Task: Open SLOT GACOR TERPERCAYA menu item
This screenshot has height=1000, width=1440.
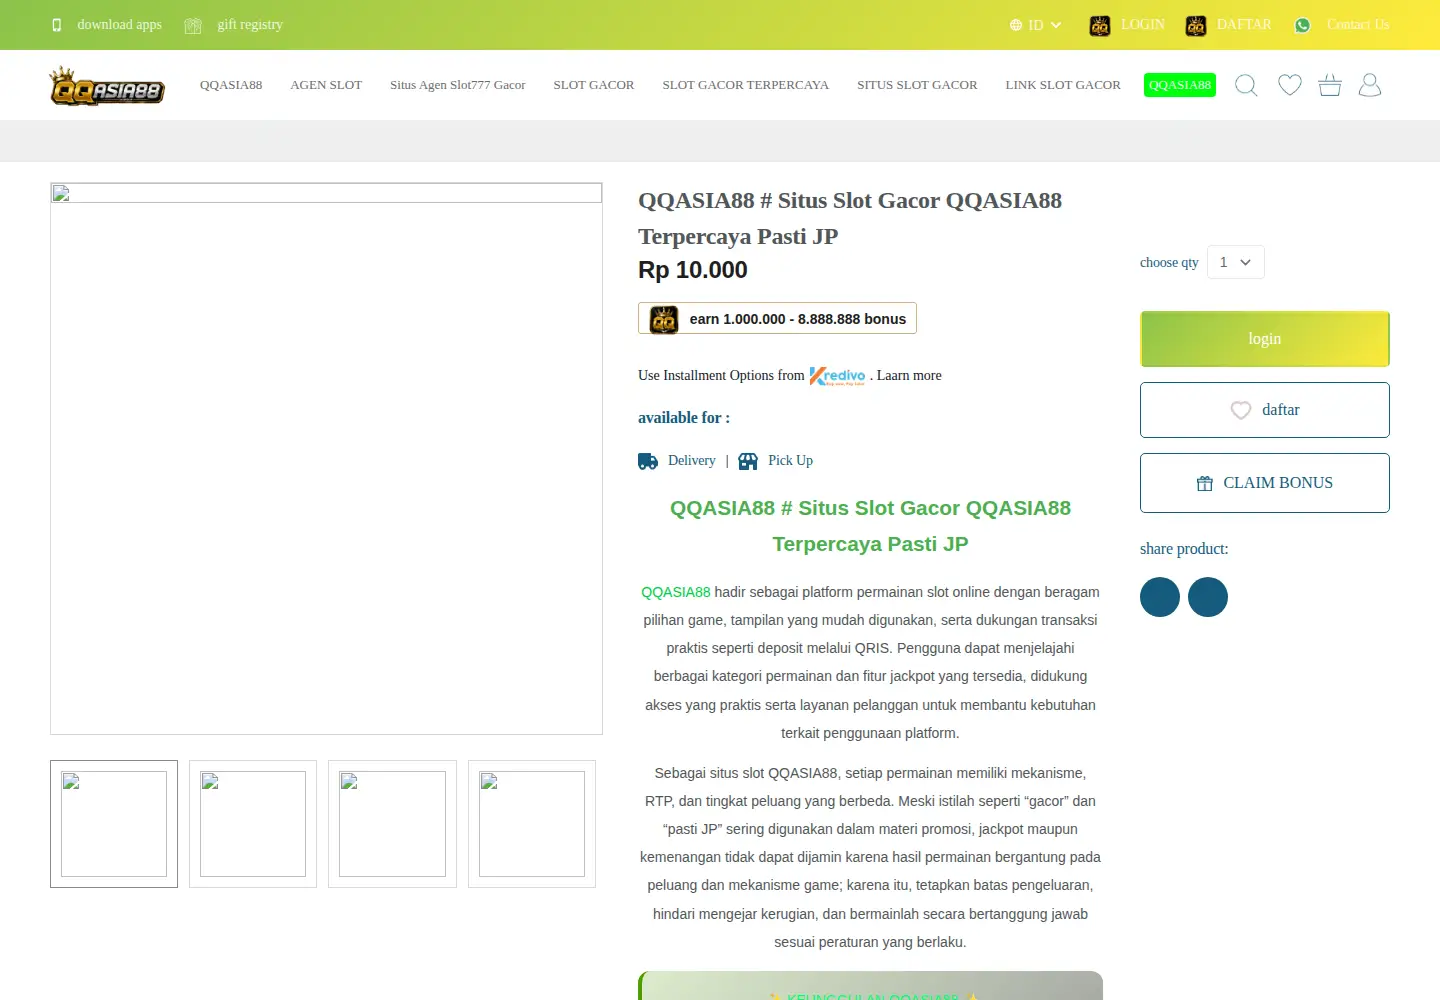Action: click(x=746, y=85)
